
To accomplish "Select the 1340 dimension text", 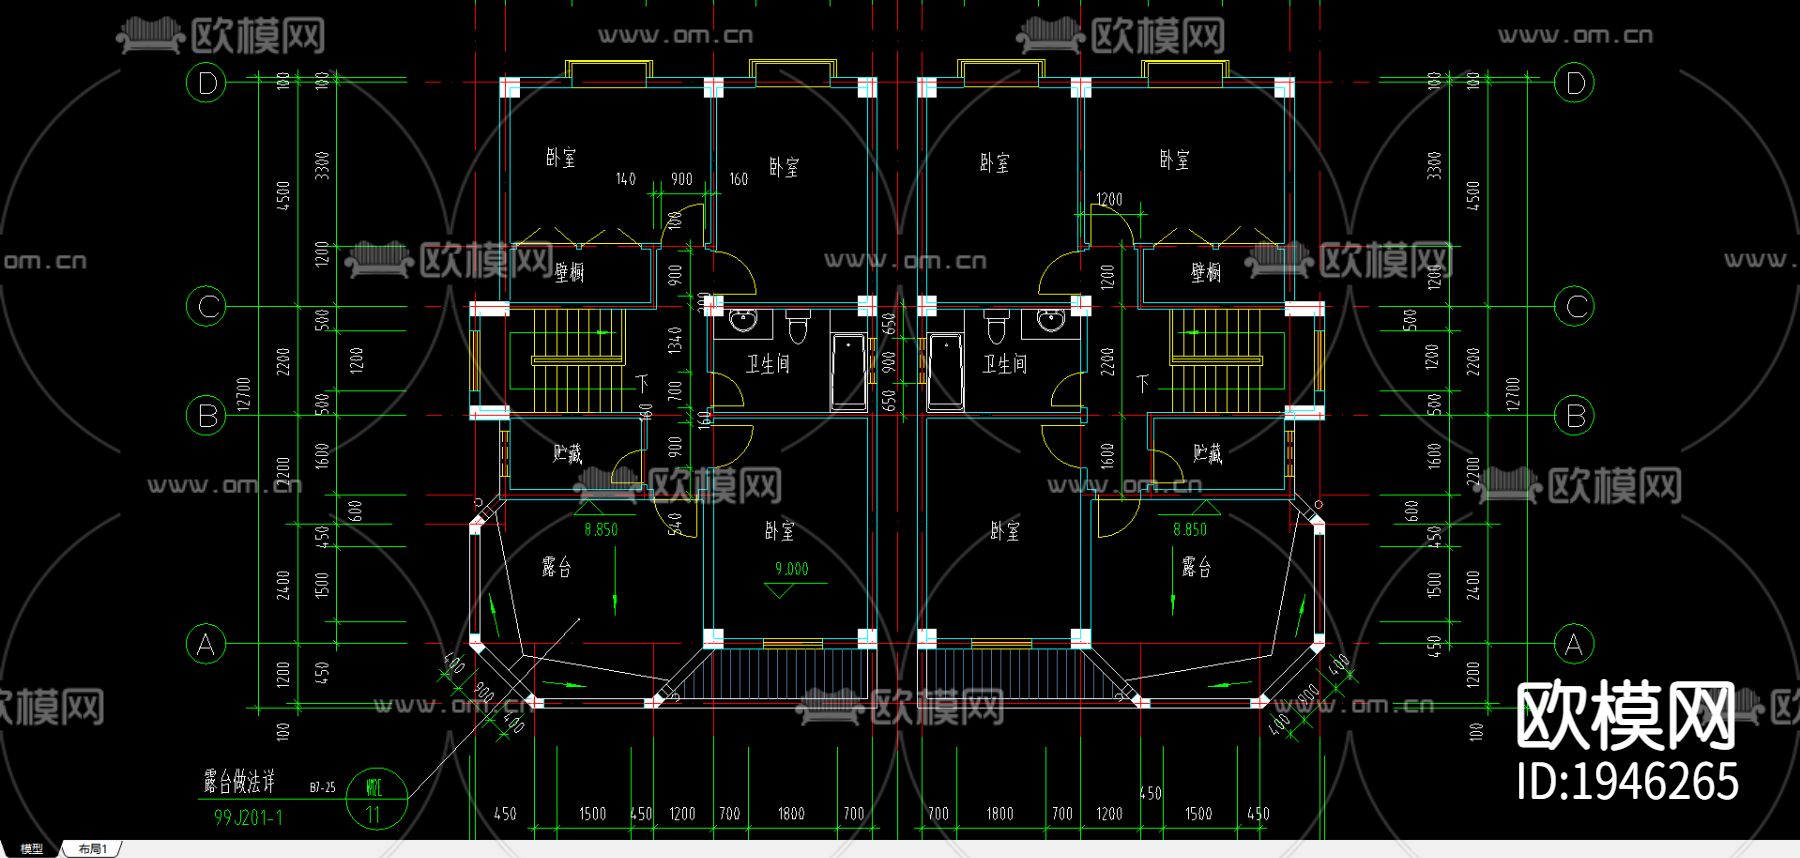I will tap(675, 341).
